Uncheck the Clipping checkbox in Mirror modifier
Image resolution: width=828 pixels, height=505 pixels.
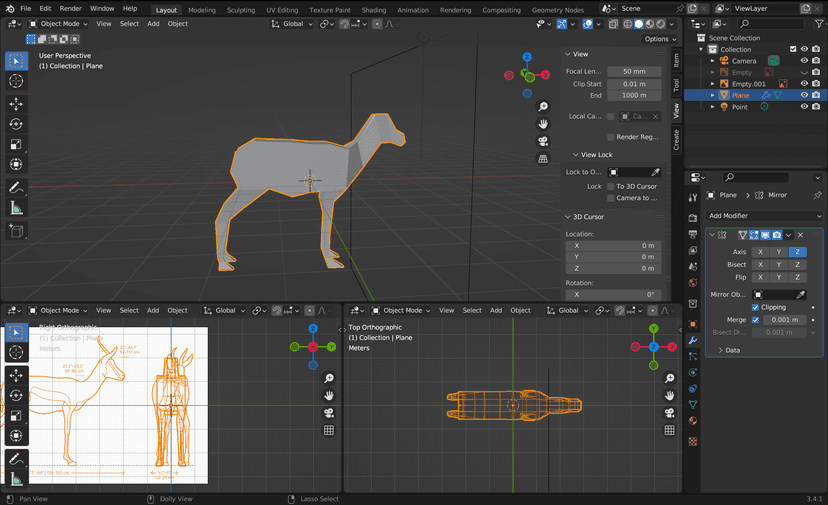coord(755,307)
